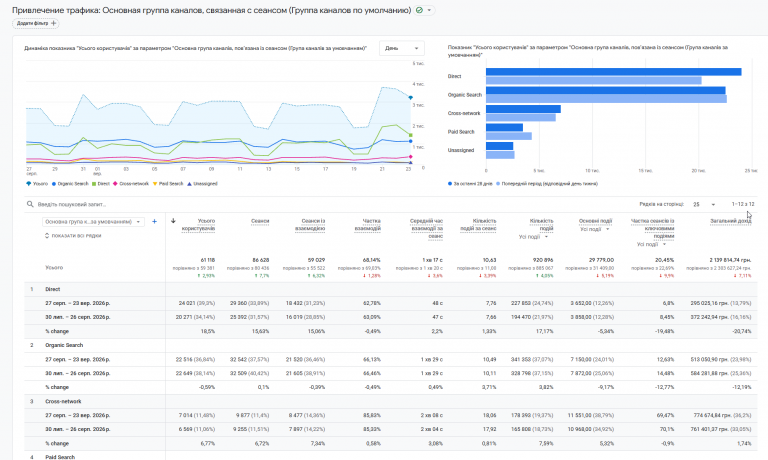Screen dimensions: 768x460
Task: Open the Основна група каналів dimension dropdown
Action: [93, 222]
